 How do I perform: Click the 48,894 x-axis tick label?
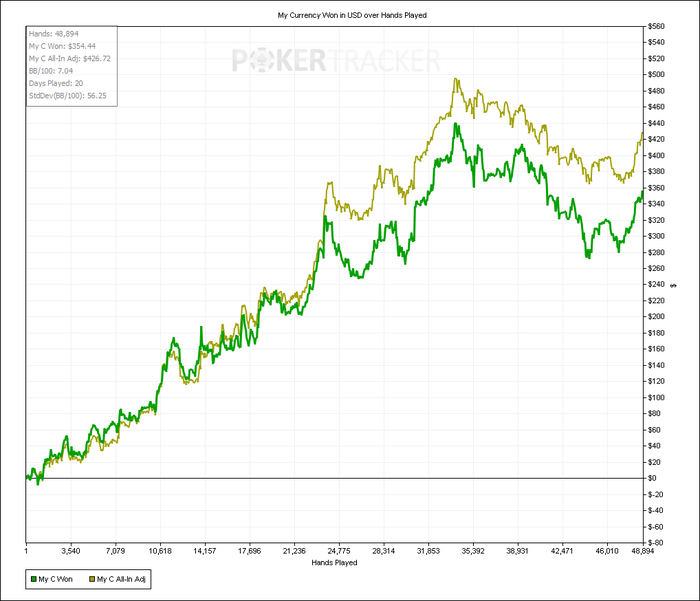642,551
